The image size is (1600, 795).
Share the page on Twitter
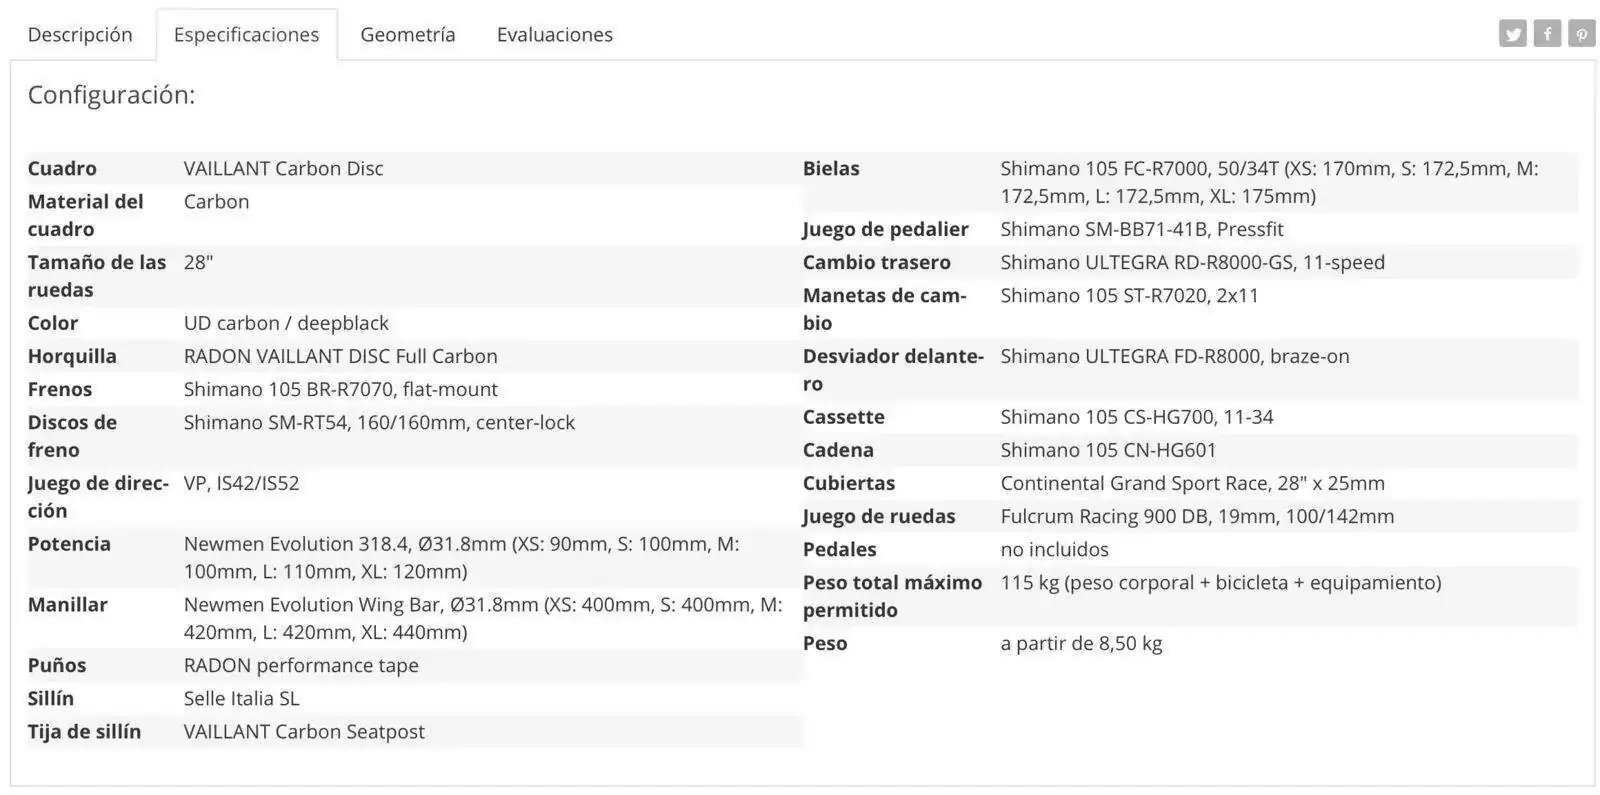[x=1512, y=34]
